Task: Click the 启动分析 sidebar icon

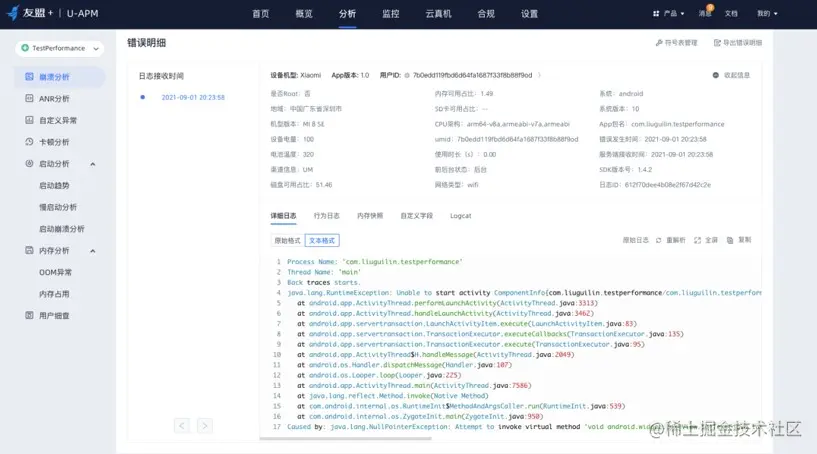Action: pos(29,164)
